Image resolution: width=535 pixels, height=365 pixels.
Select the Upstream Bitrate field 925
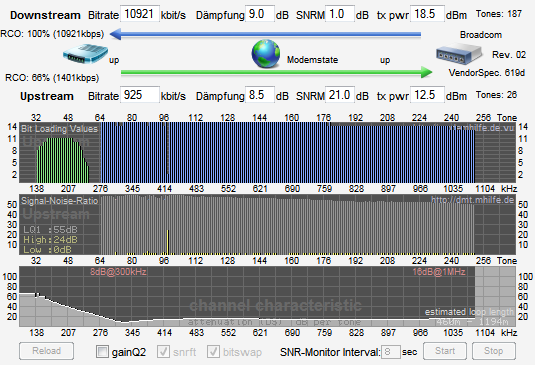pyautogui.click(x=140, y=95)
